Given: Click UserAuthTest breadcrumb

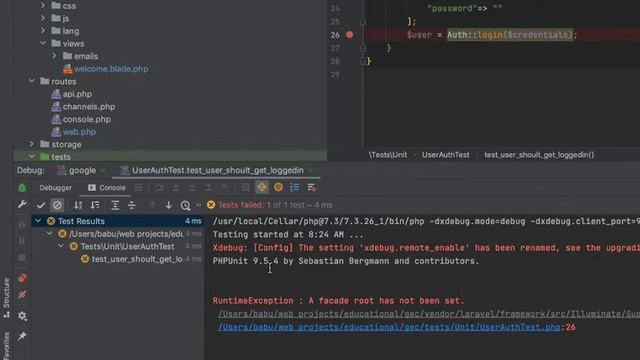Looking at the screenshot, I should pos(446,155).
